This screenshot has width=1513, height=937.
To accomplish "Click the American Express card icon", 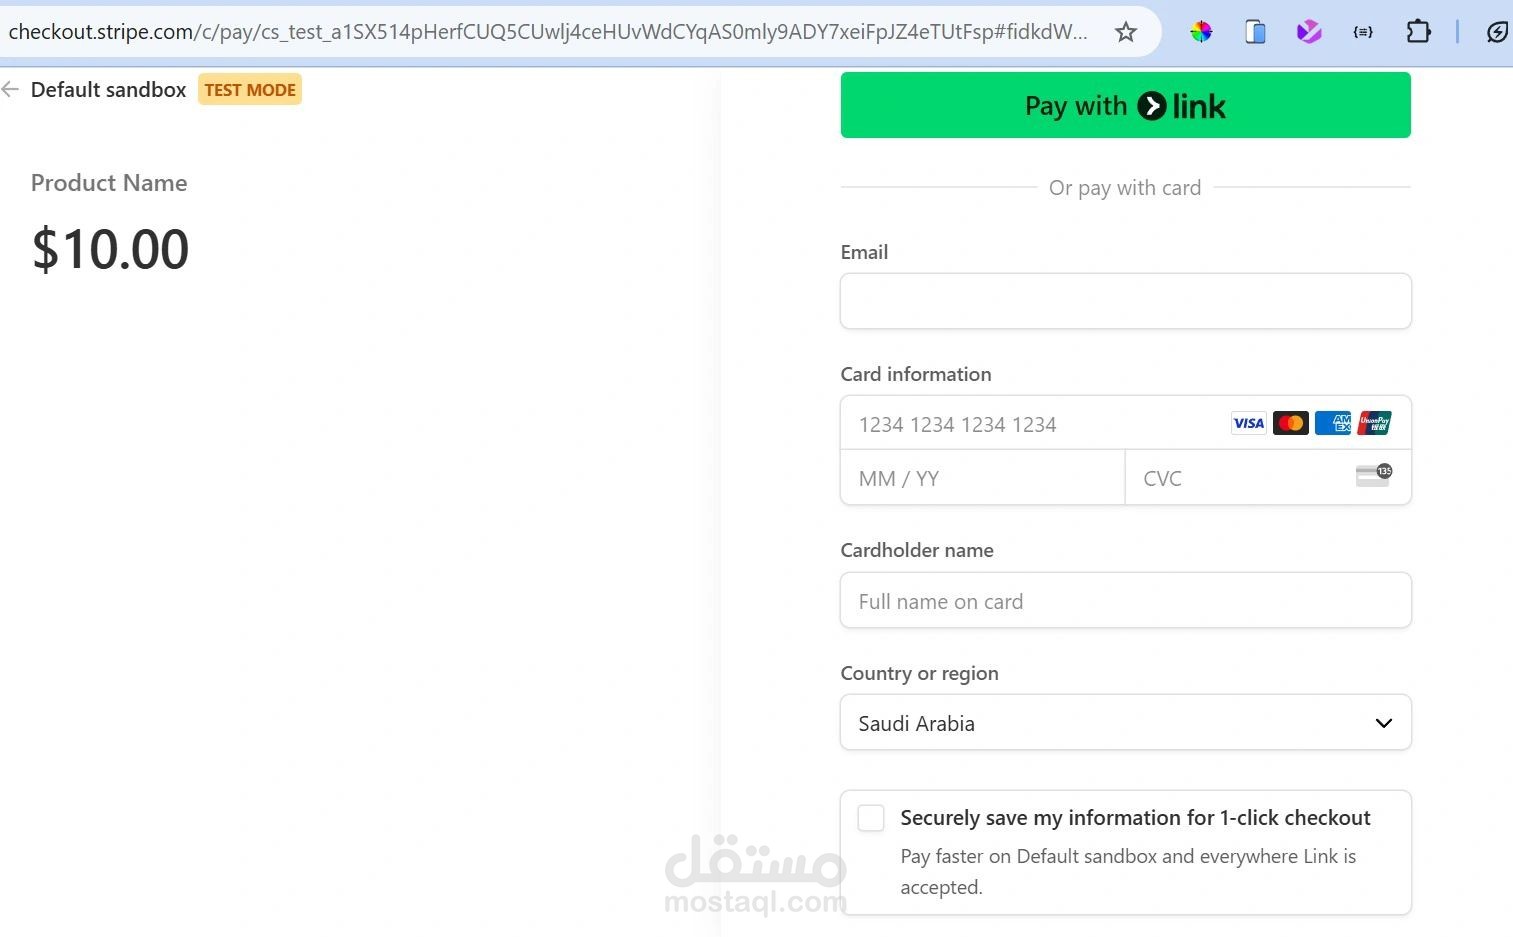I will pos(1333,423).
